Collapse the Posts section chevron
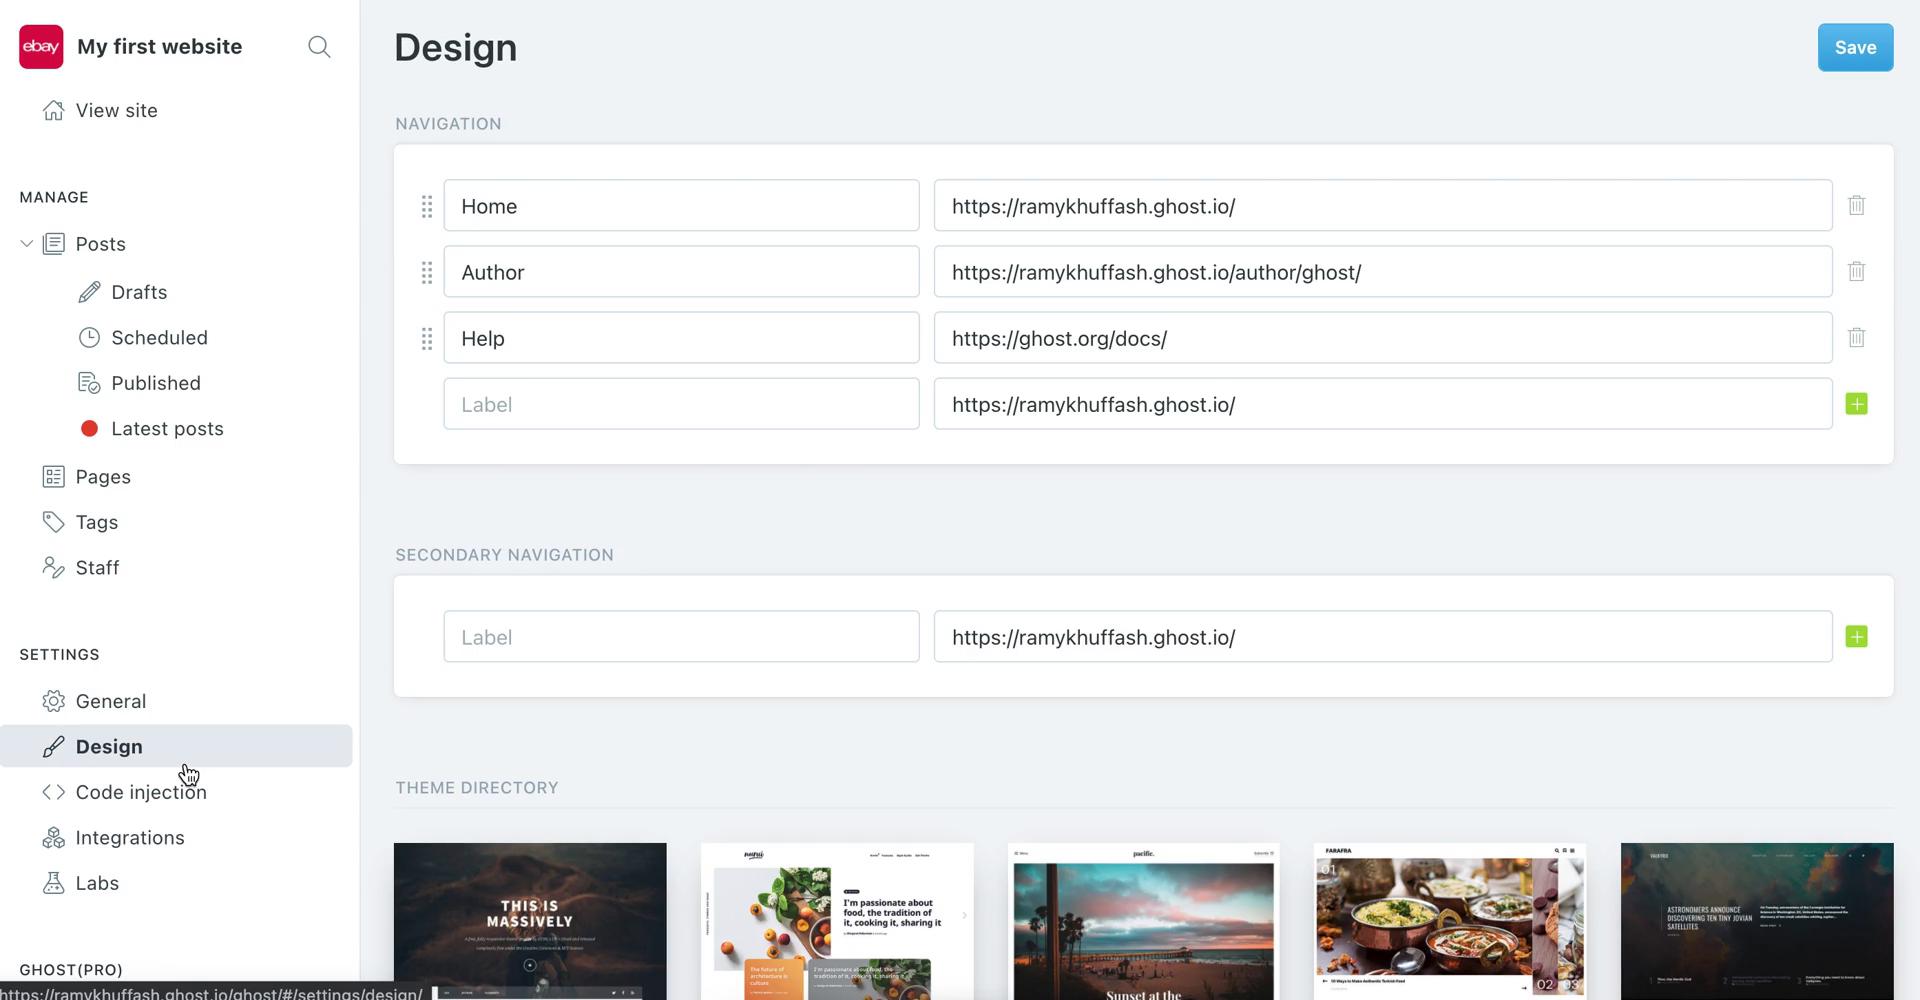Screen dimensions: 1920x1000 (x=27, y=244)
